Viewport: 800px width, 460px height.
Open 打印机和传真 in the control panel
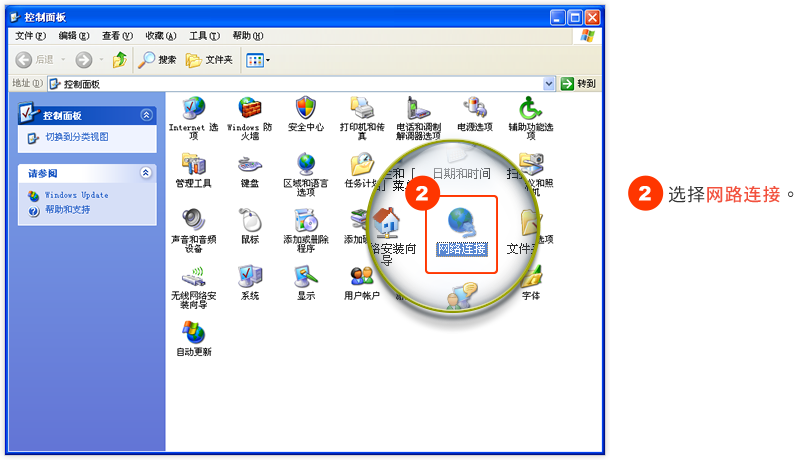tap(362, 108)
